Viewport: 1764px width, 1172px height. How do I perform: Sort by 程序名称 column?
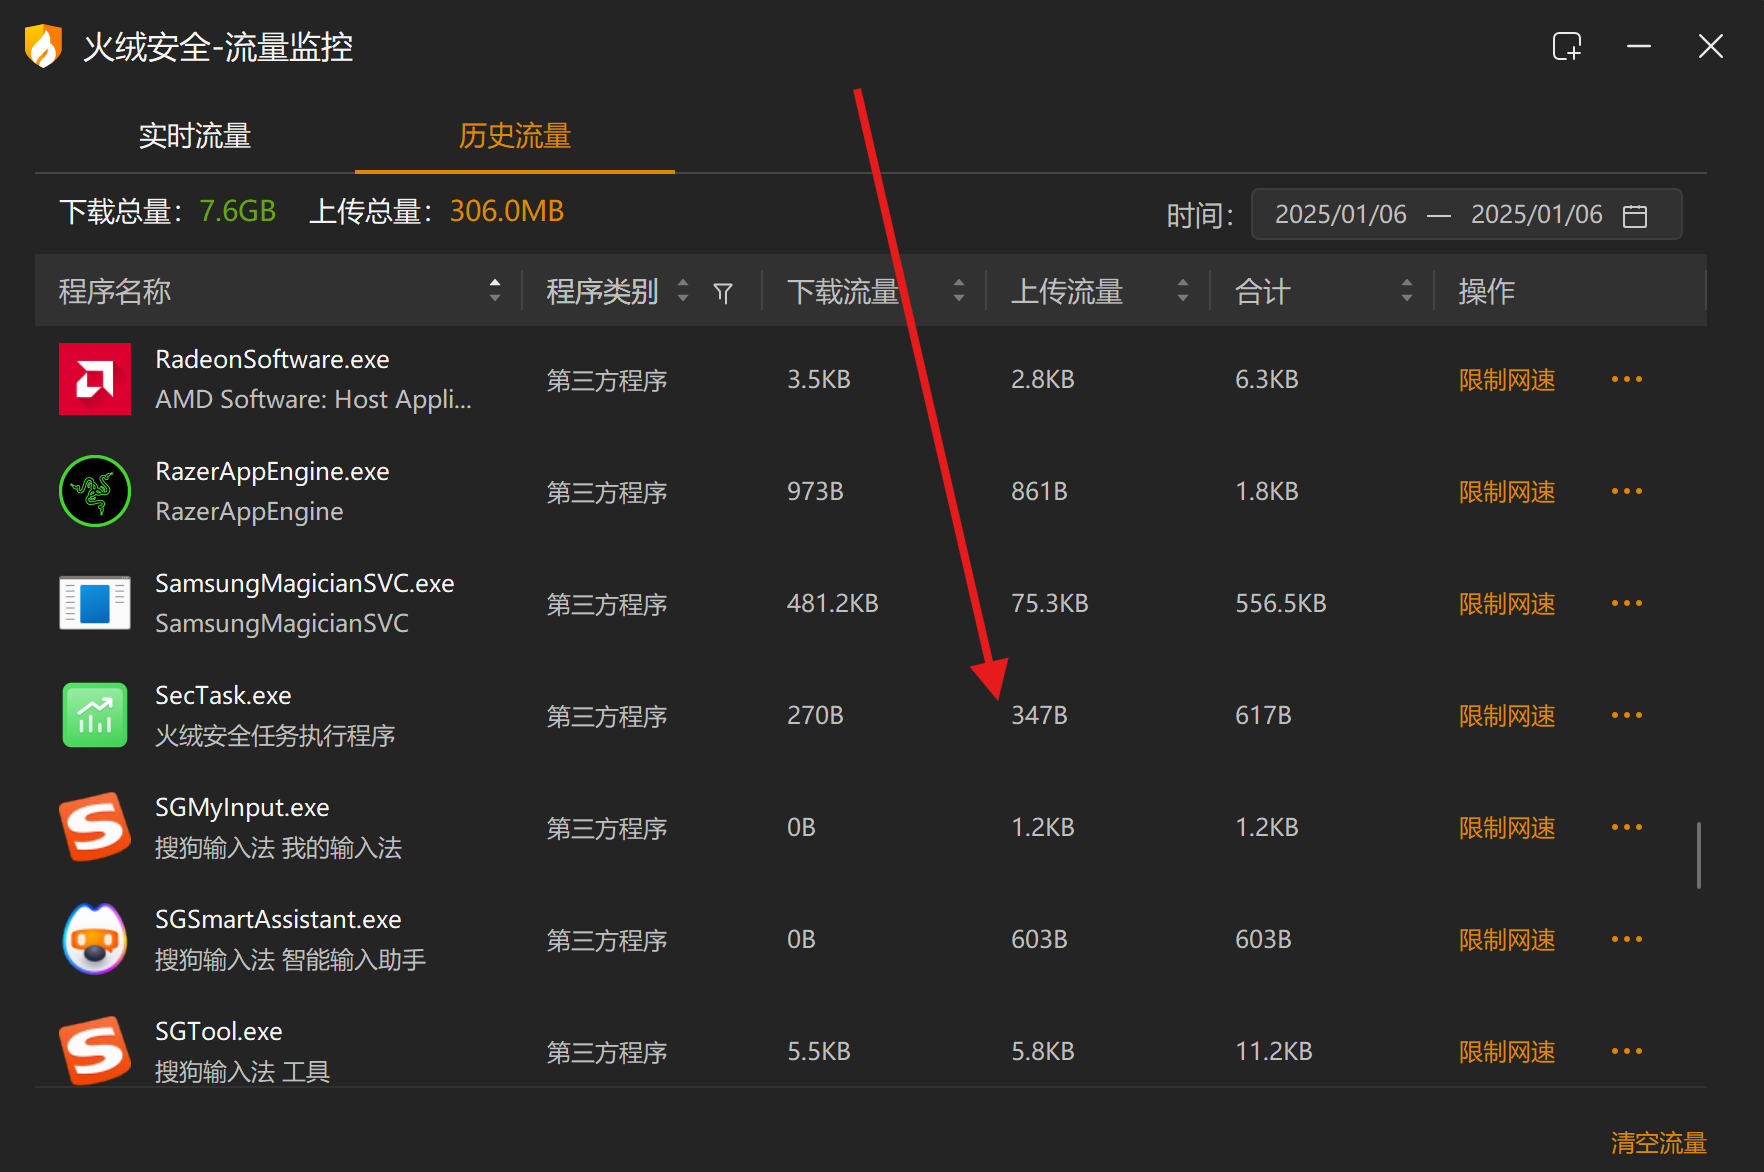click(494, 291)
